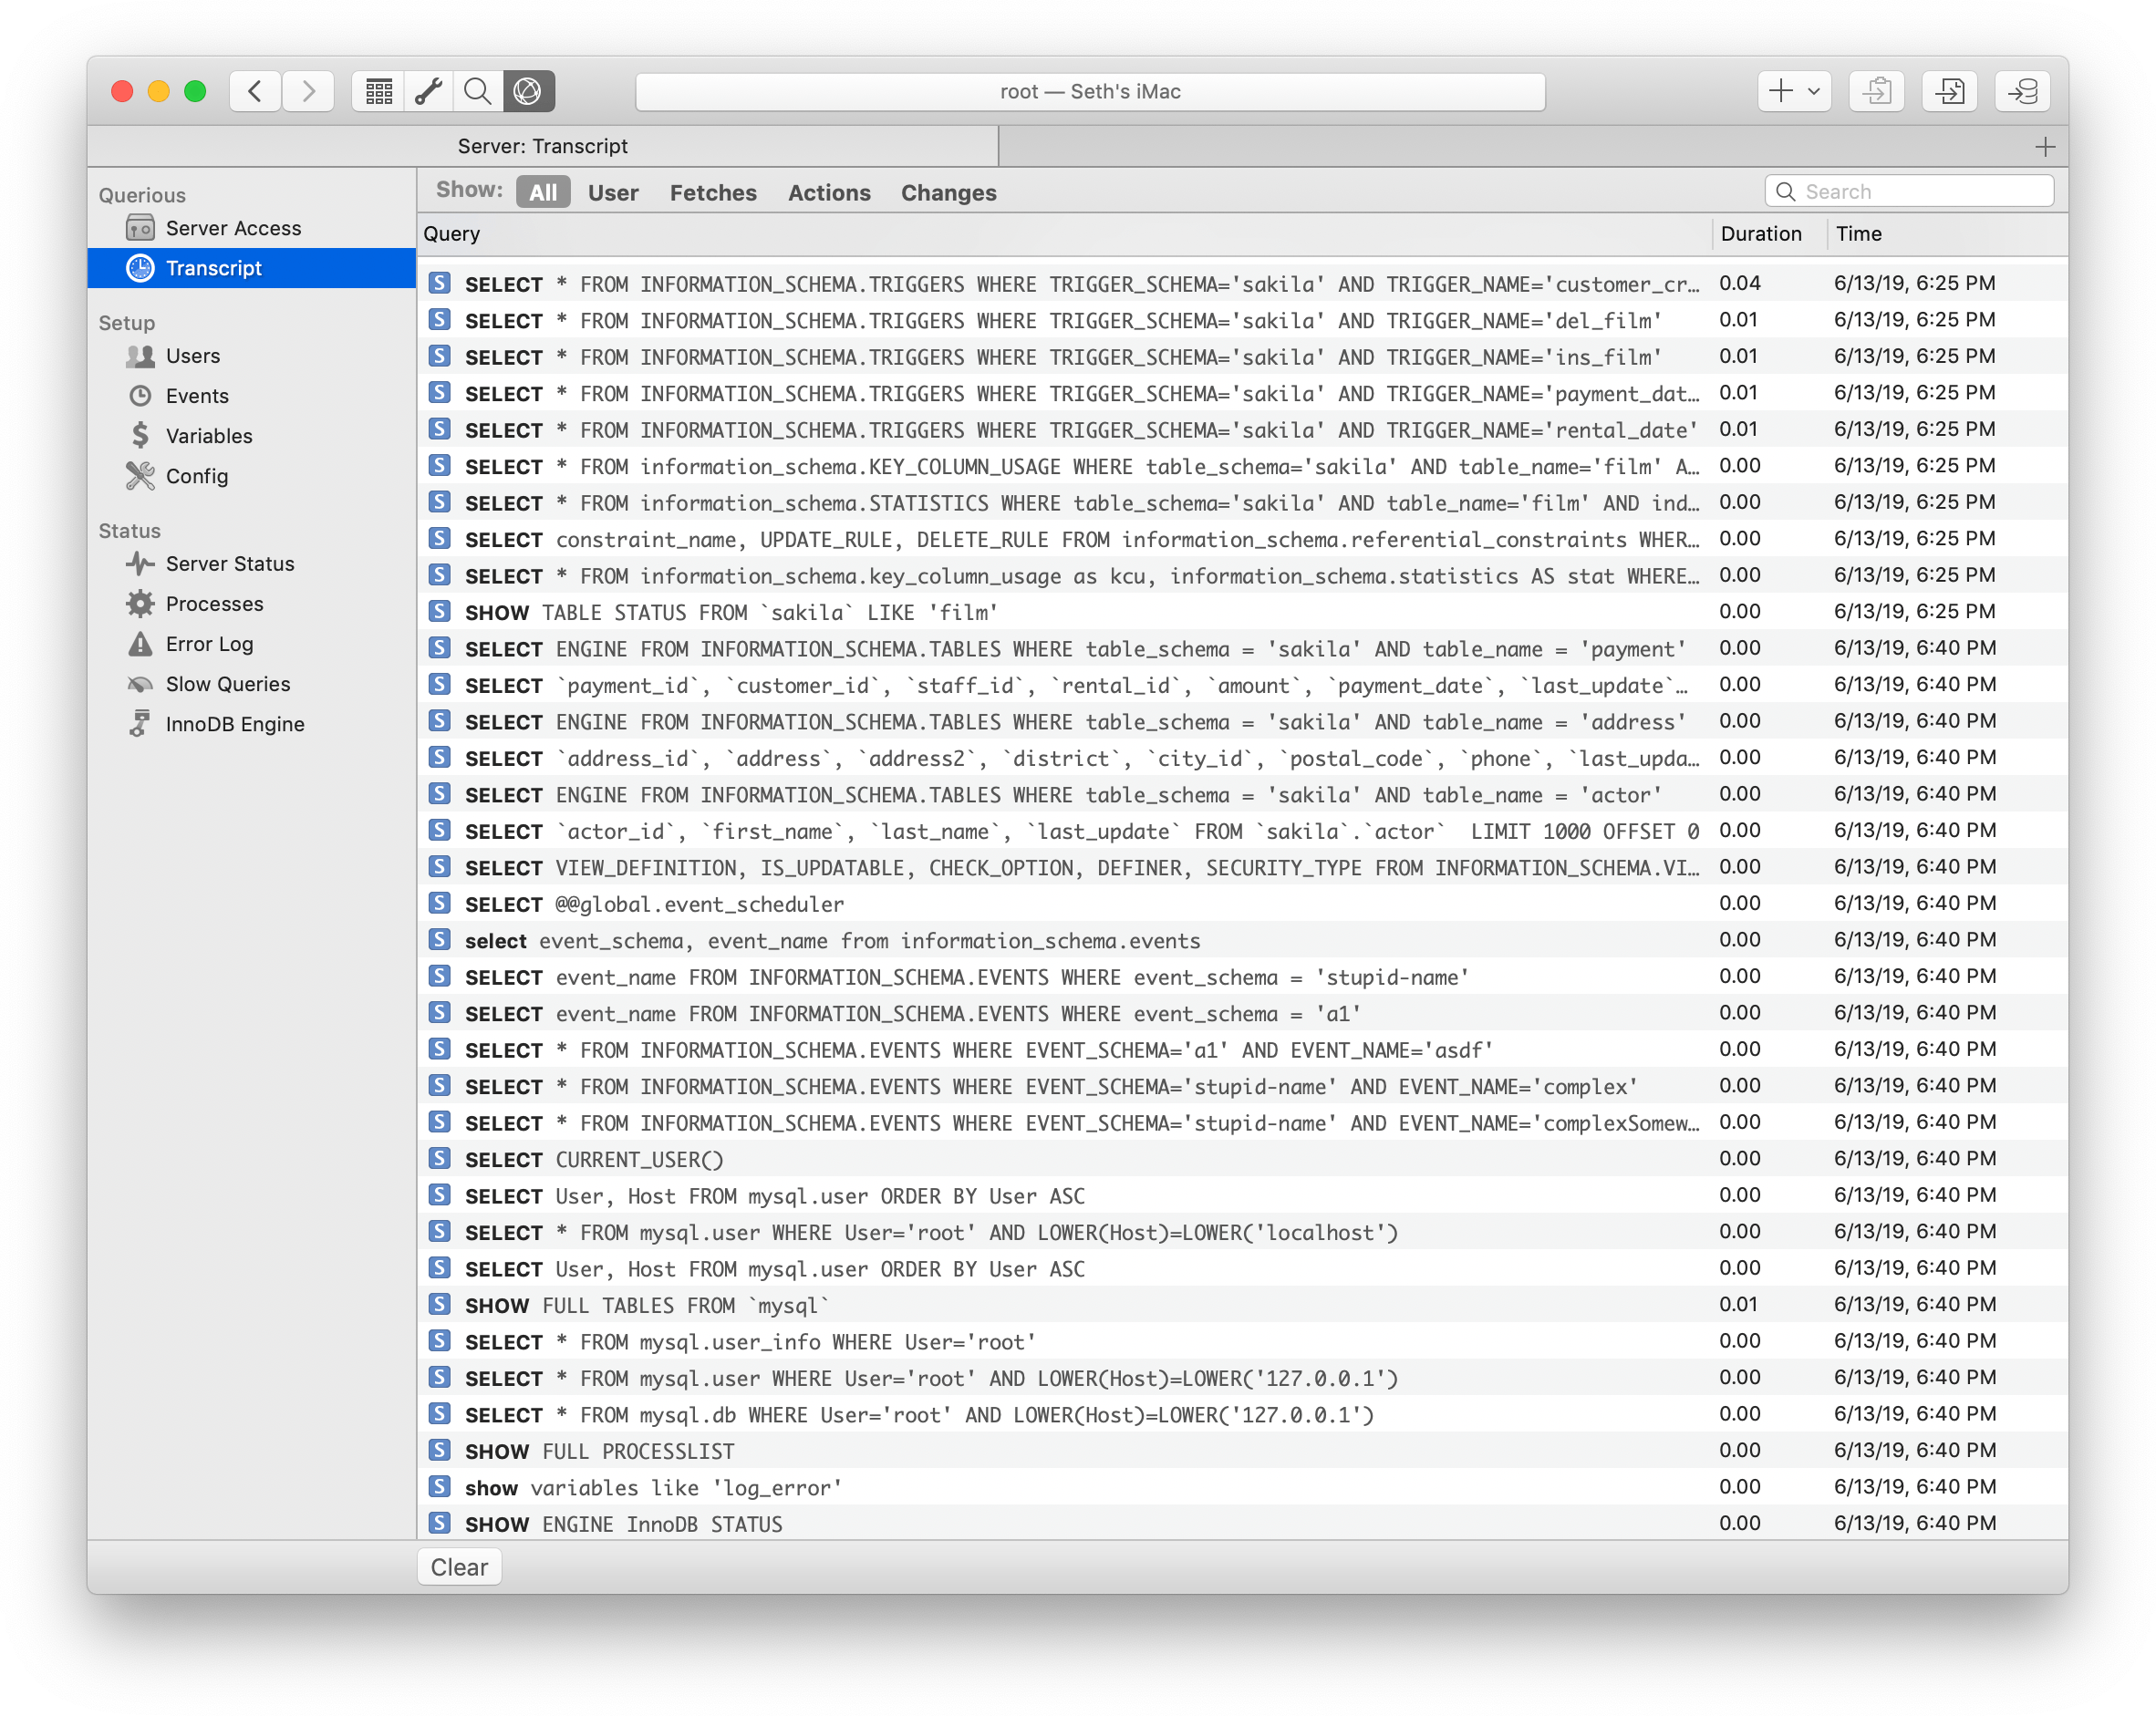Image resolution: width=2156 pixels, height=1716 pixels.
Task: Select show variables like 'log_error' row
Action: tap(1242, 1487)
